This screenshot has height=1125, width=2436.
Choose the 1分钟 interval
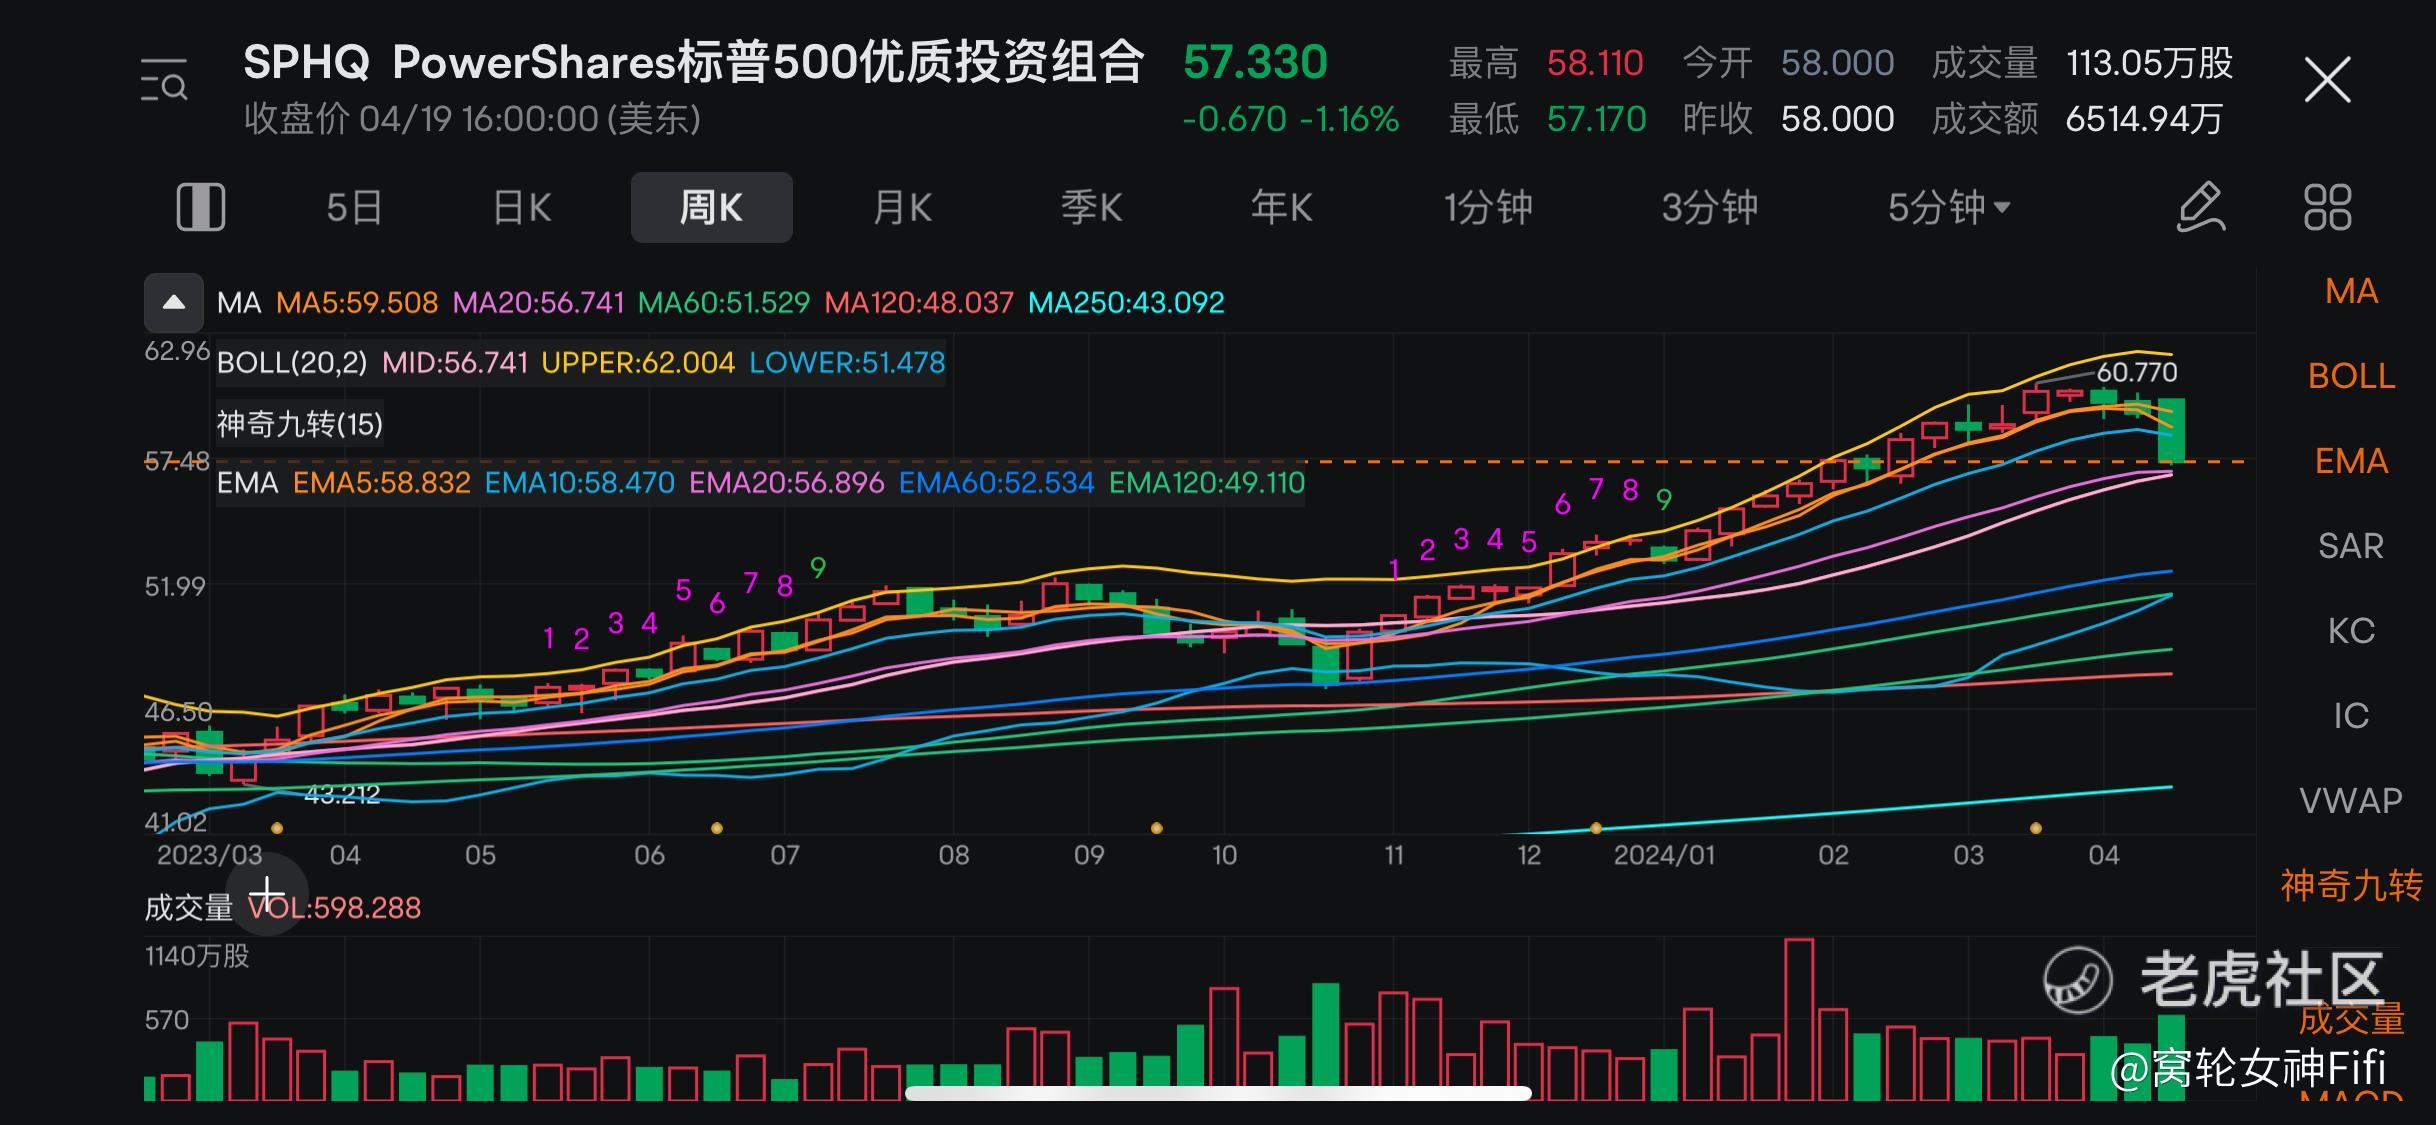[x=1488, y=207]
